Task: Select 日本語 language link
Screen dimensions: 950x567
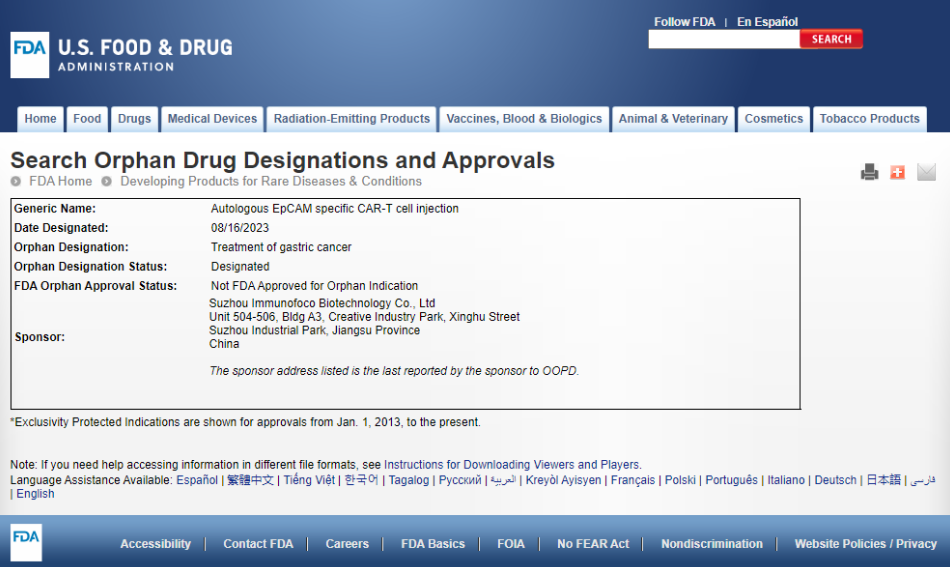Action: (x=883, y=480)
